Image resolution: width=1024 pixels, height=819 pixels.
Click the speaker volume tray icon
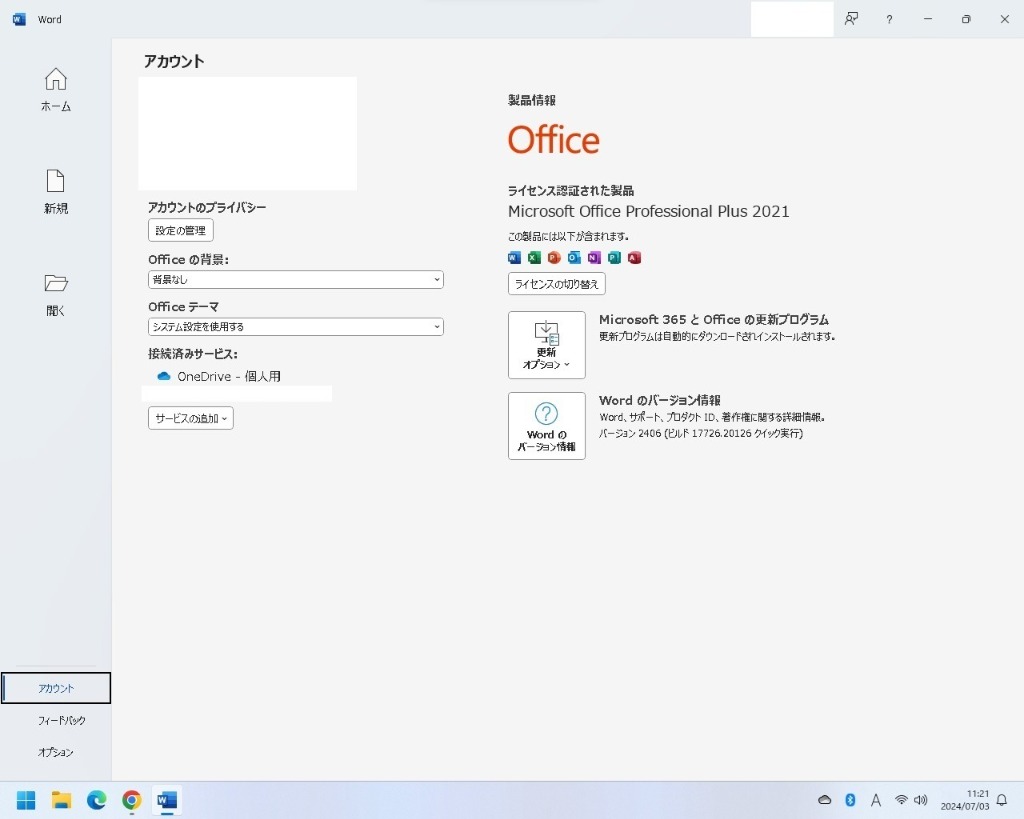(921, 800)
